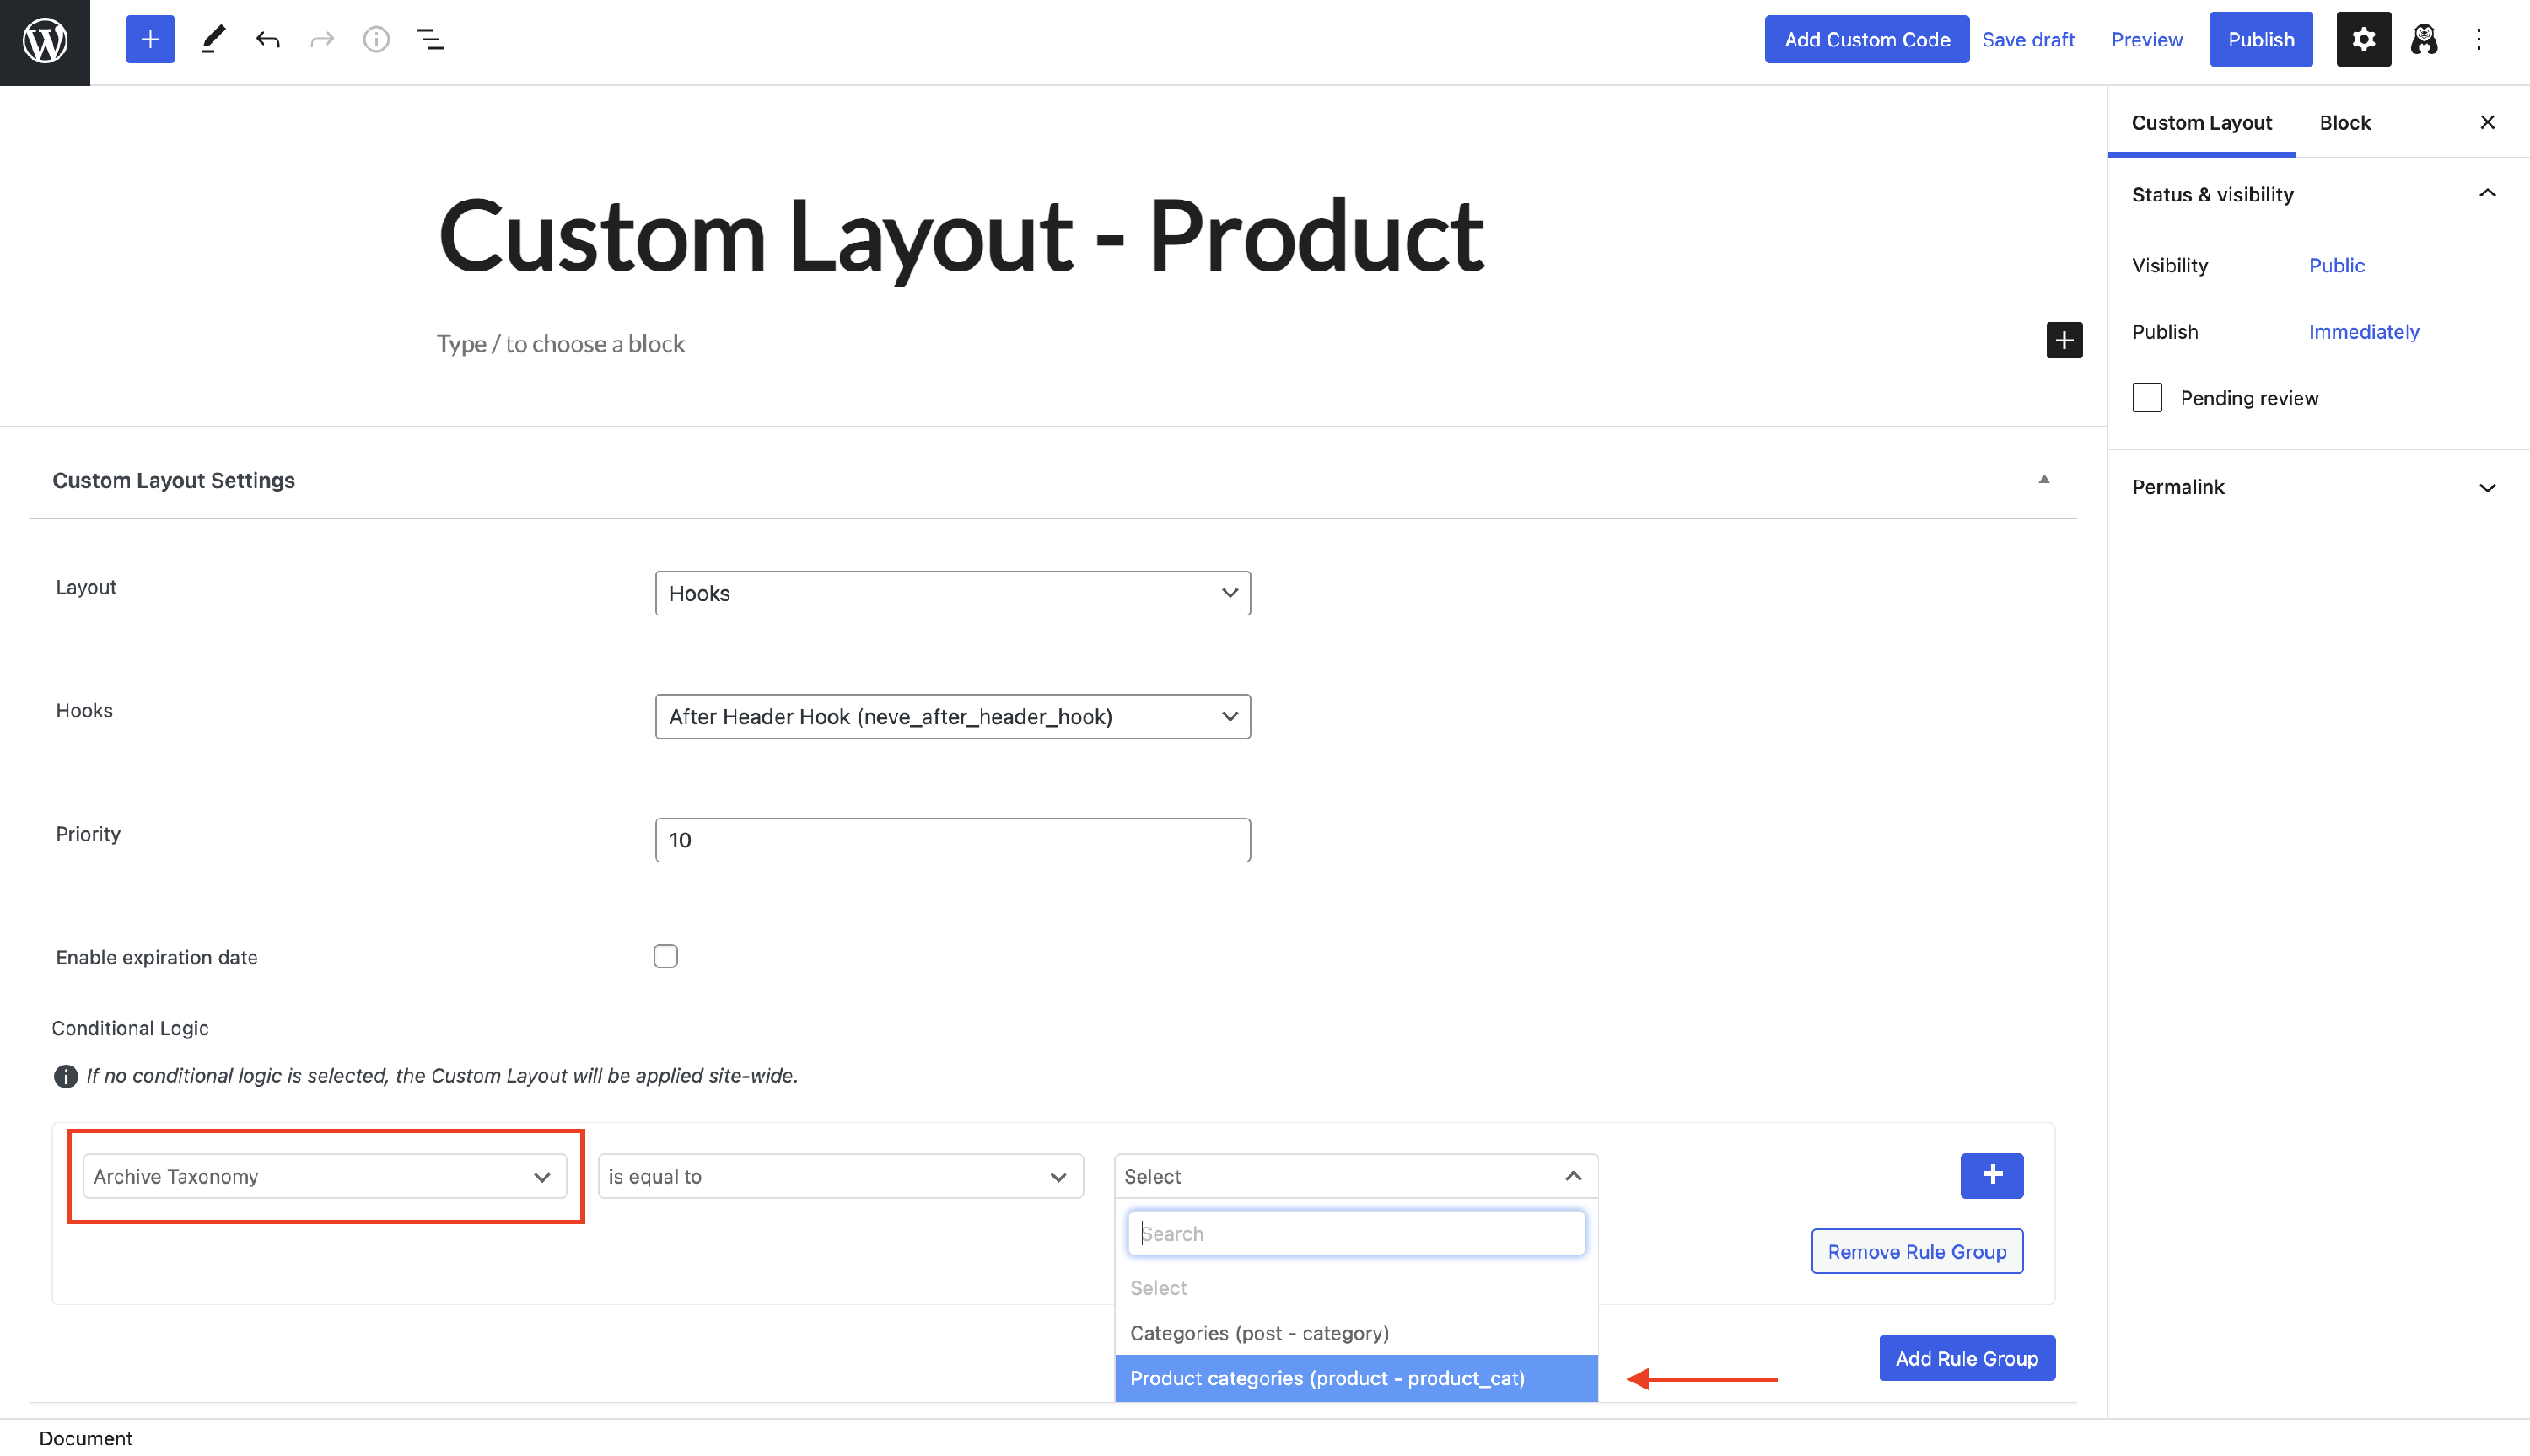Screen dimensions: 2530x1456
Task: Open the settings sidebar gear
Action: (2363, 39)
